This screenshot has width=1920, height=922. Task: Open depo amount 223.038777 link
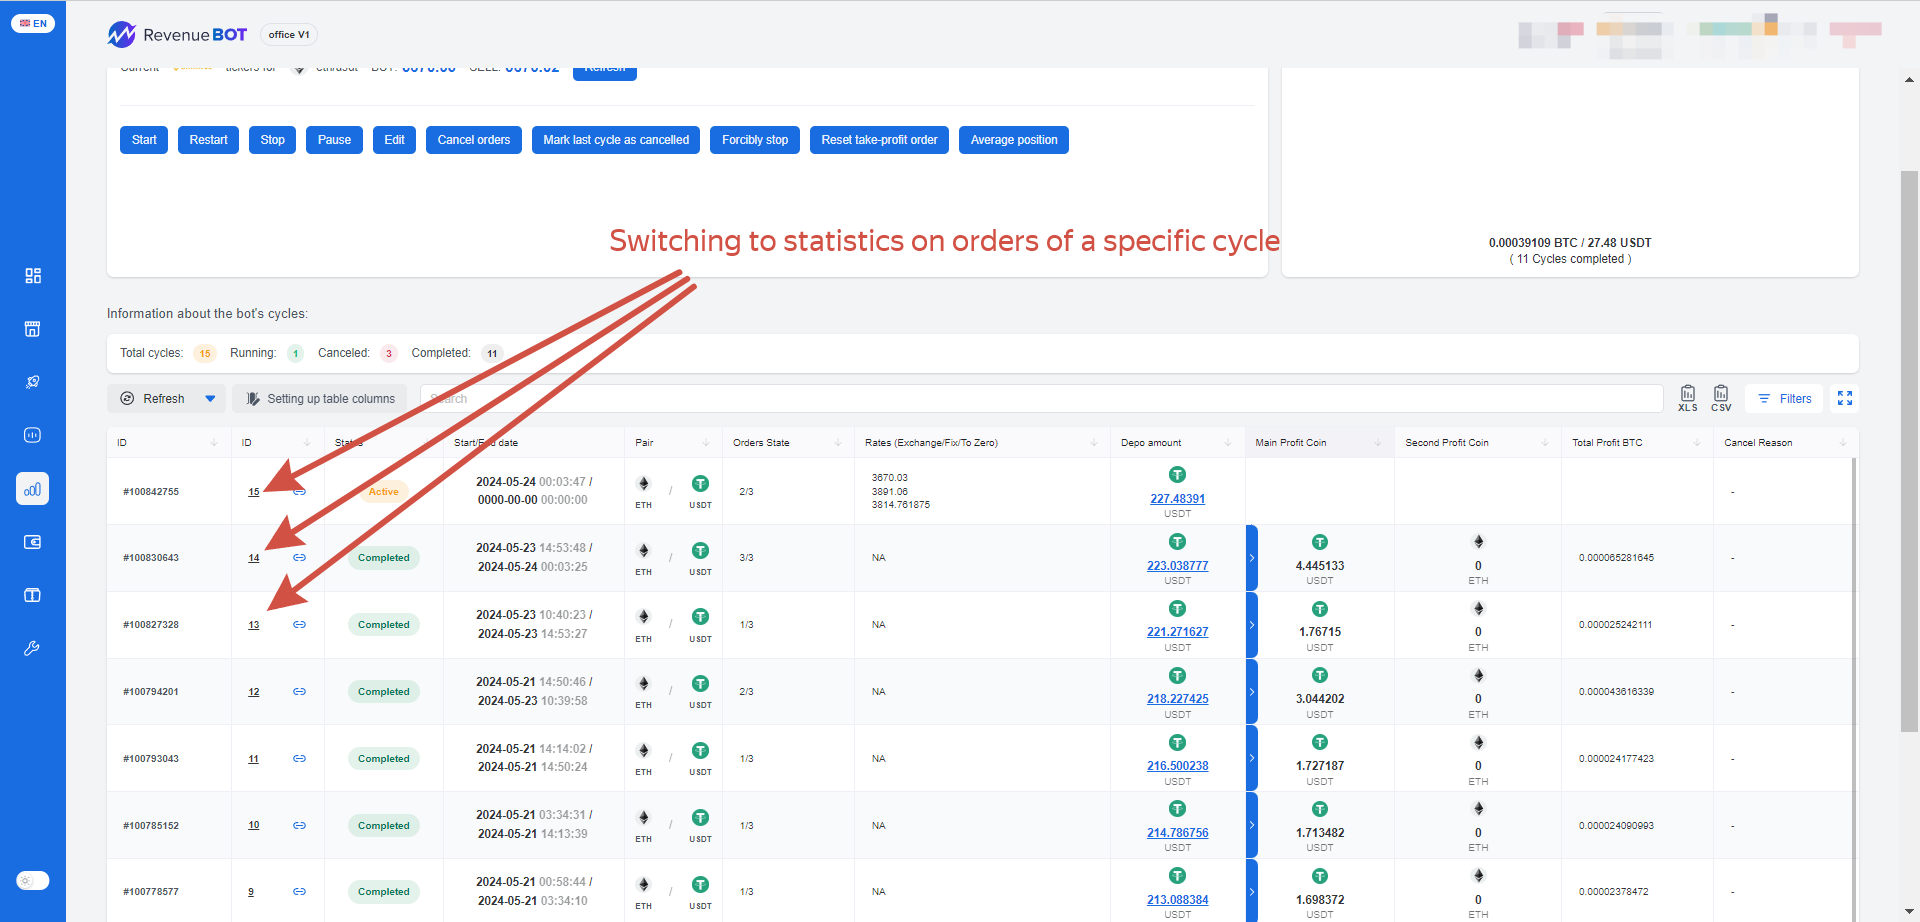(x=1177, y=566)
